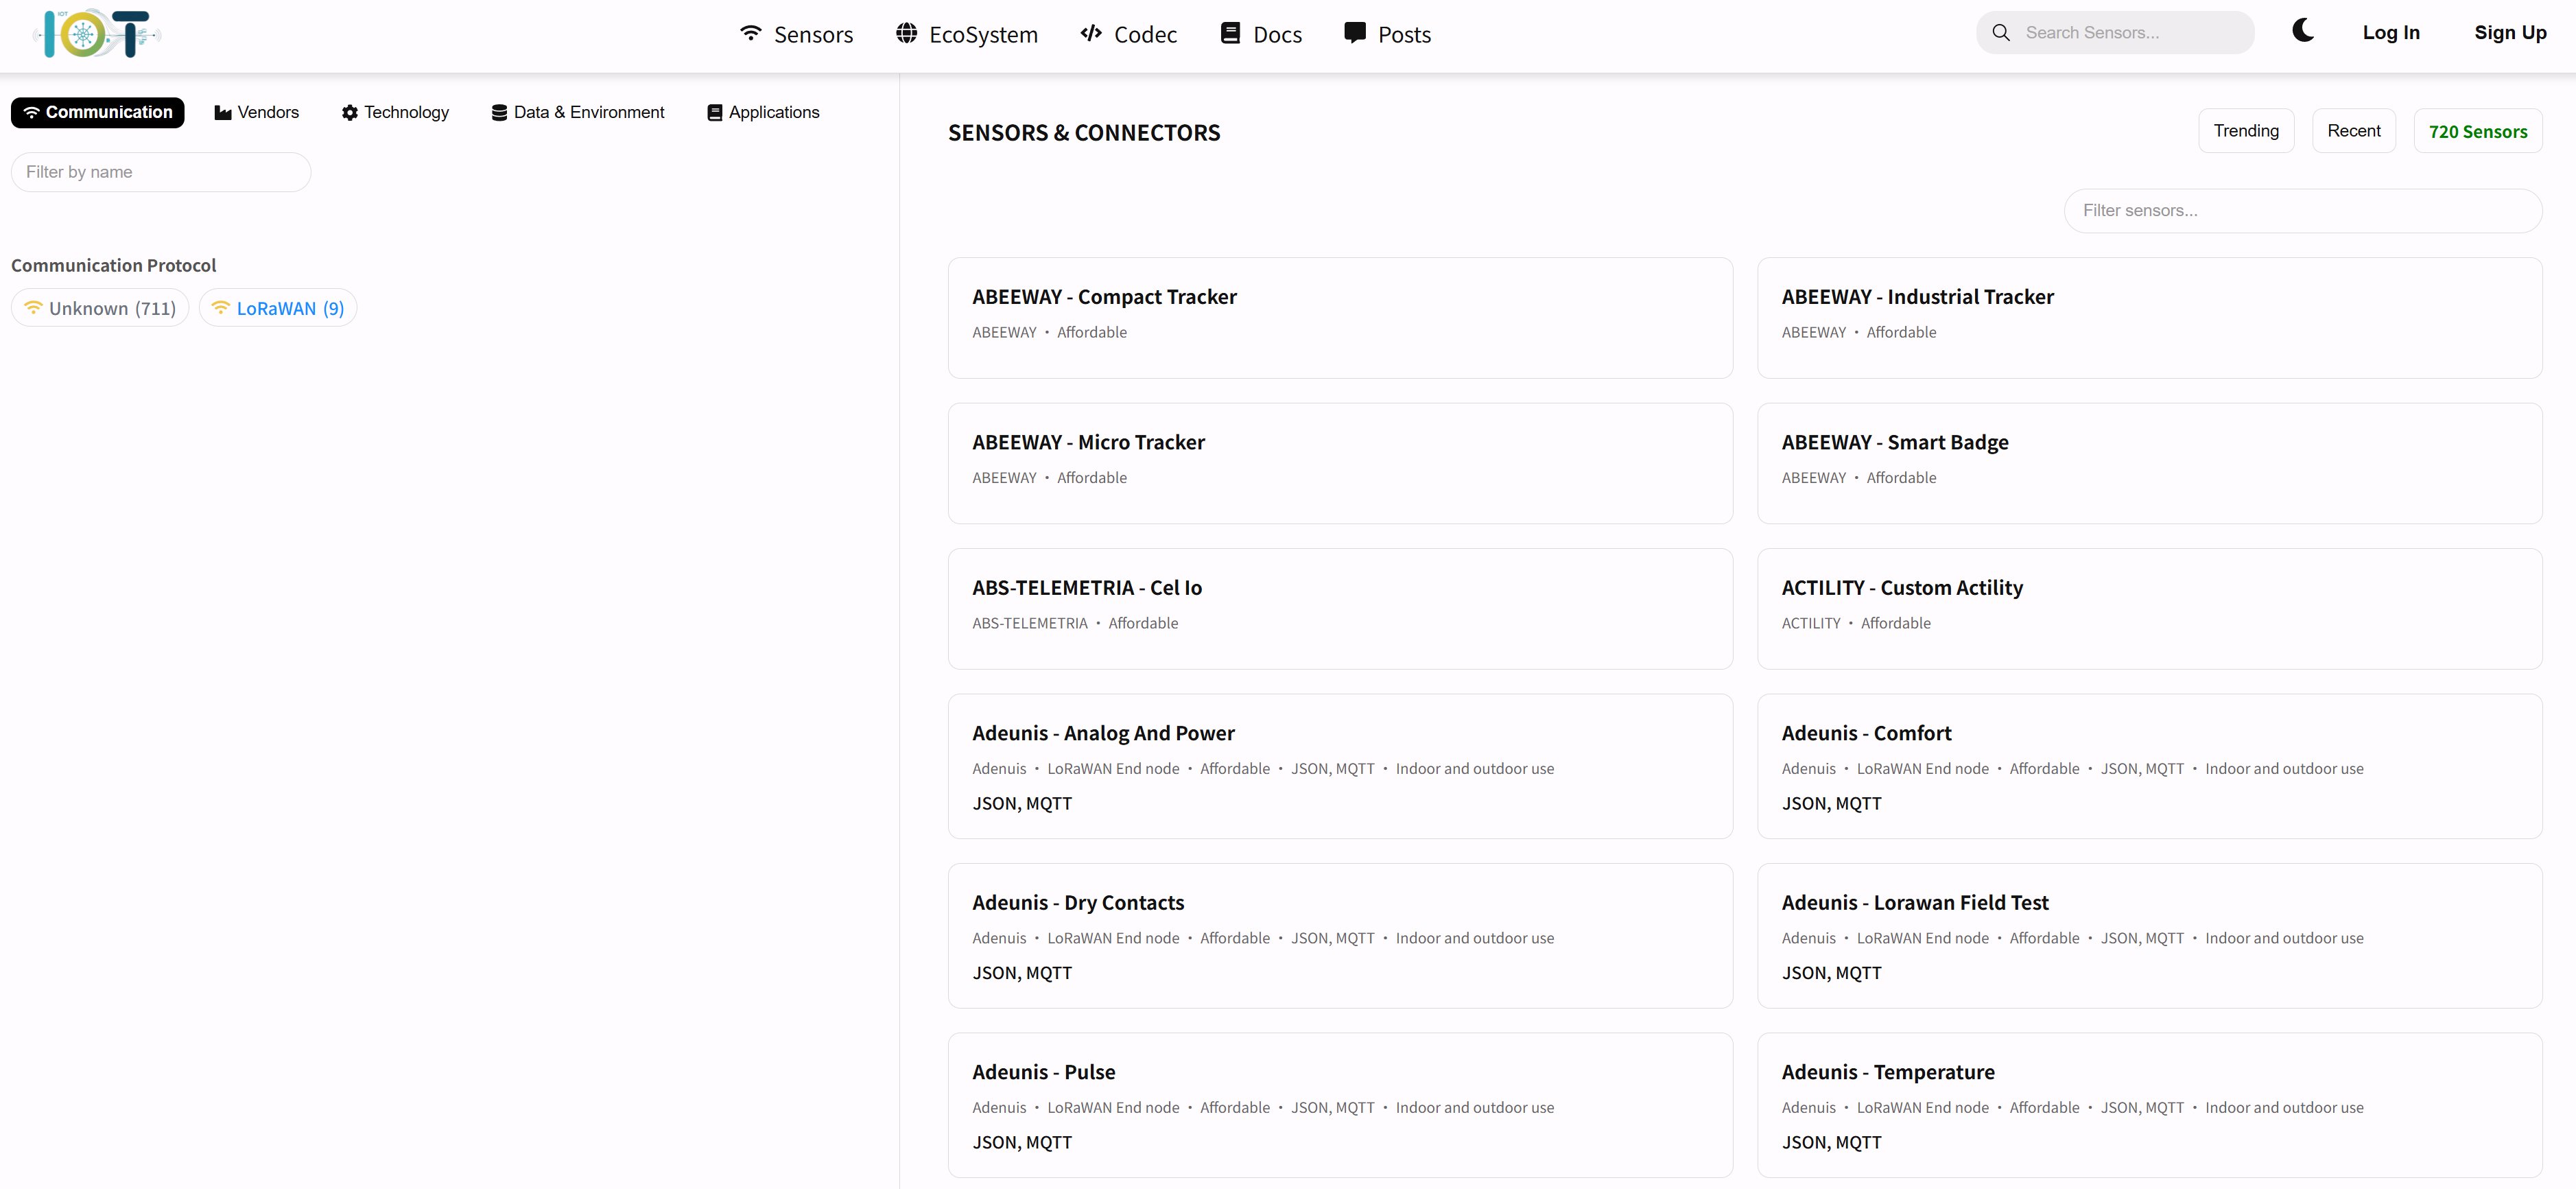Click the gear icon on Technology tab

349,113
